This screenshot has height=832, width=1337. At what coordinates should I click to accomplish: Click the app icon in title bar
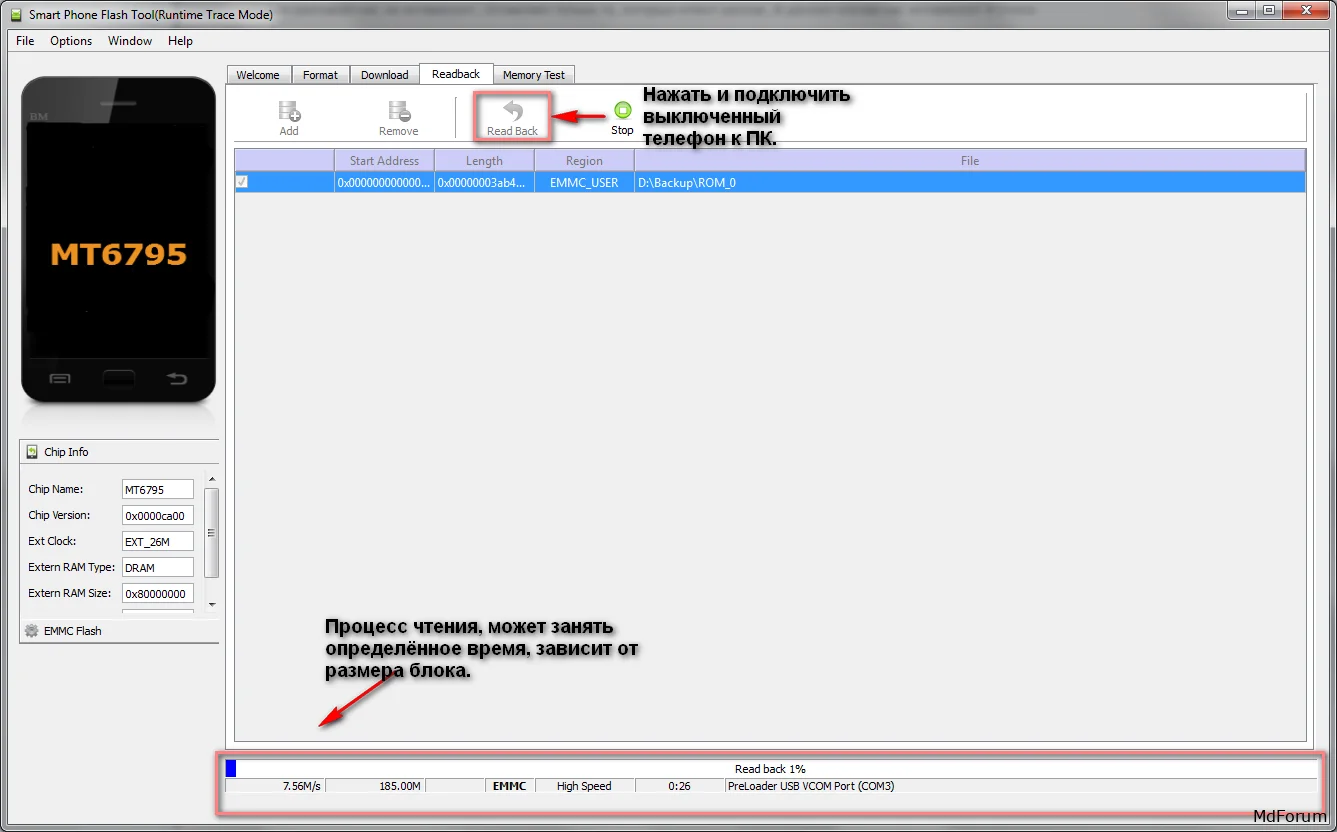15,15
